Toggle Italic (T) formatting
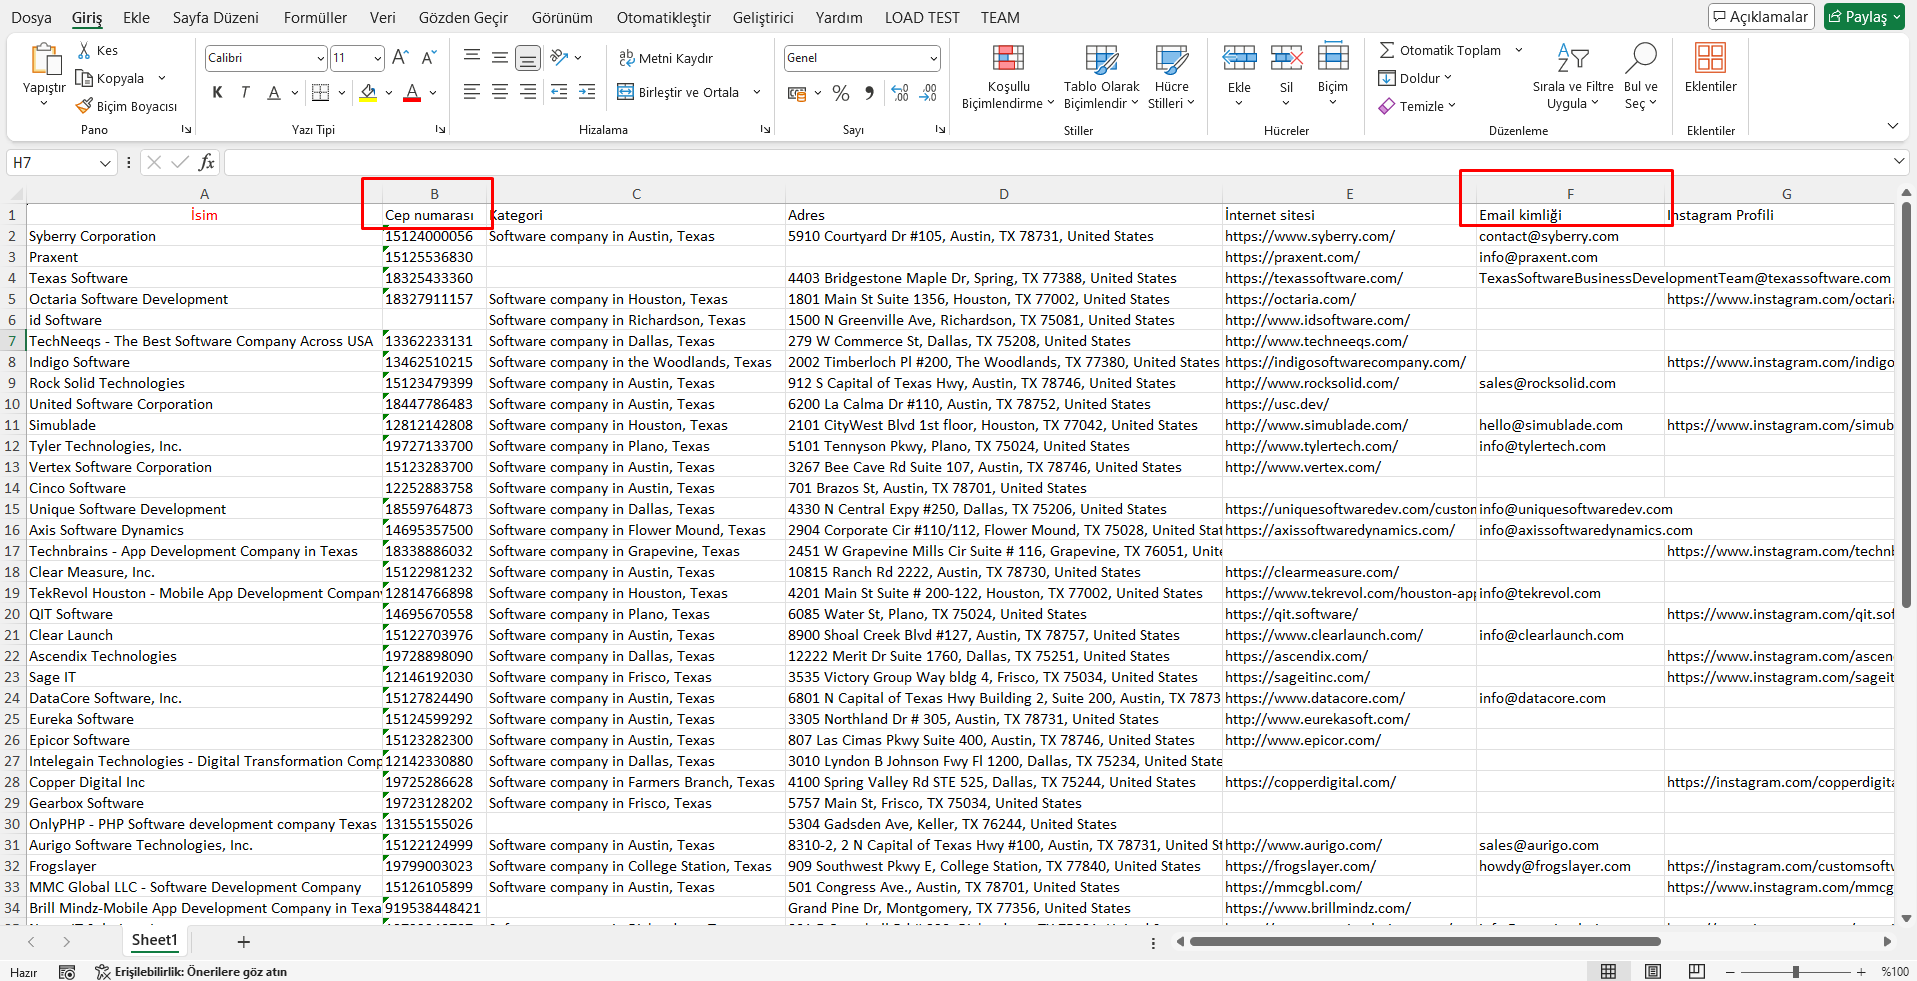1917x981 pixels. coord(245,93)
